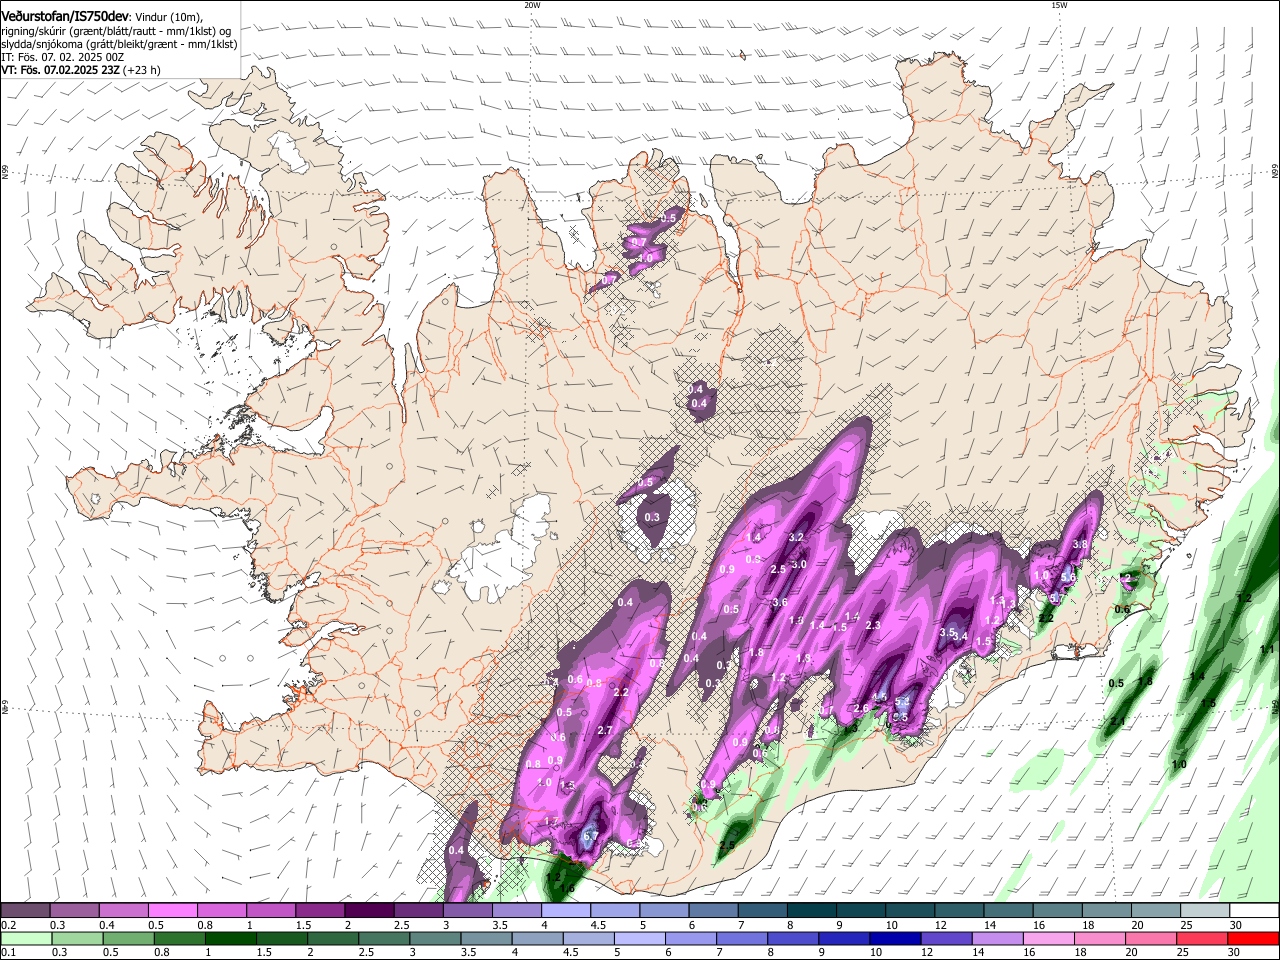The image size is (1280, 960).
Task: Click the VT: Fös. 07.02.2025 23Z (+23 h) line
Action: [81, 70]
